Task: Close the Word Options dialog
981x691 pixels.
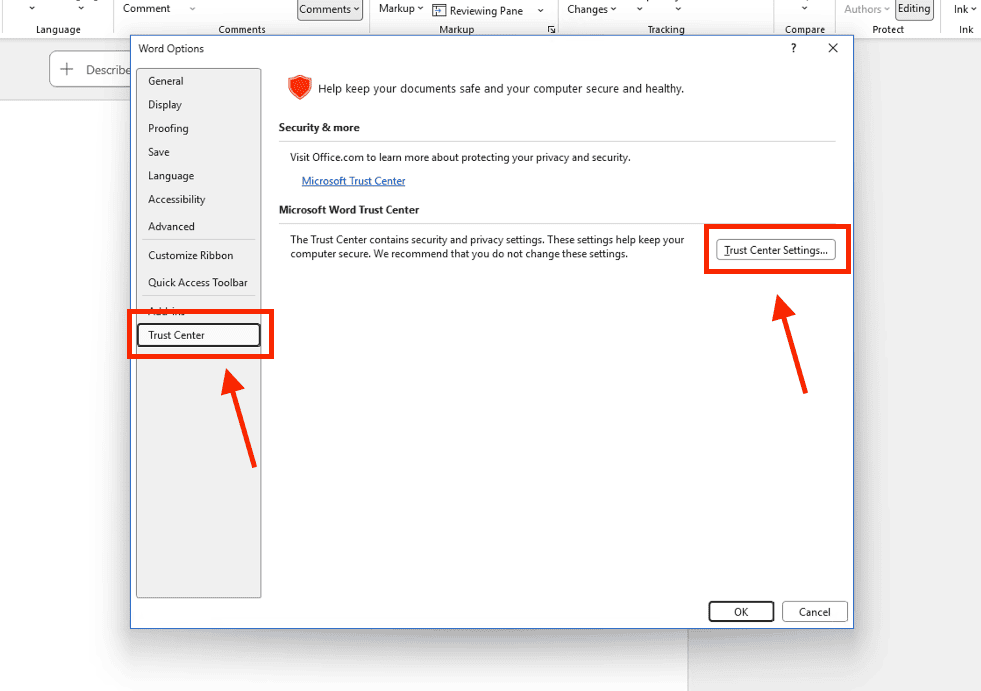Action: (833, 48)
